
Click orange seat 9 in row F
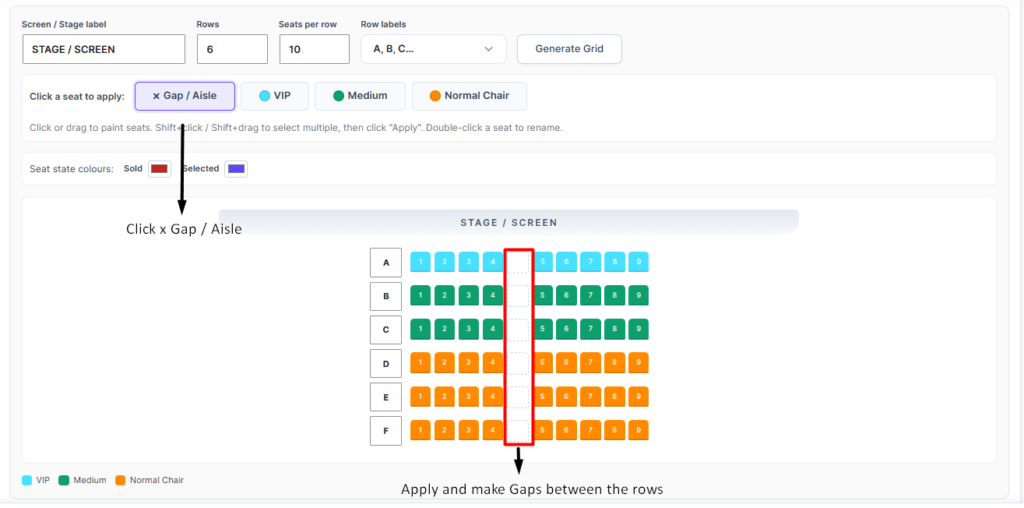638,430
